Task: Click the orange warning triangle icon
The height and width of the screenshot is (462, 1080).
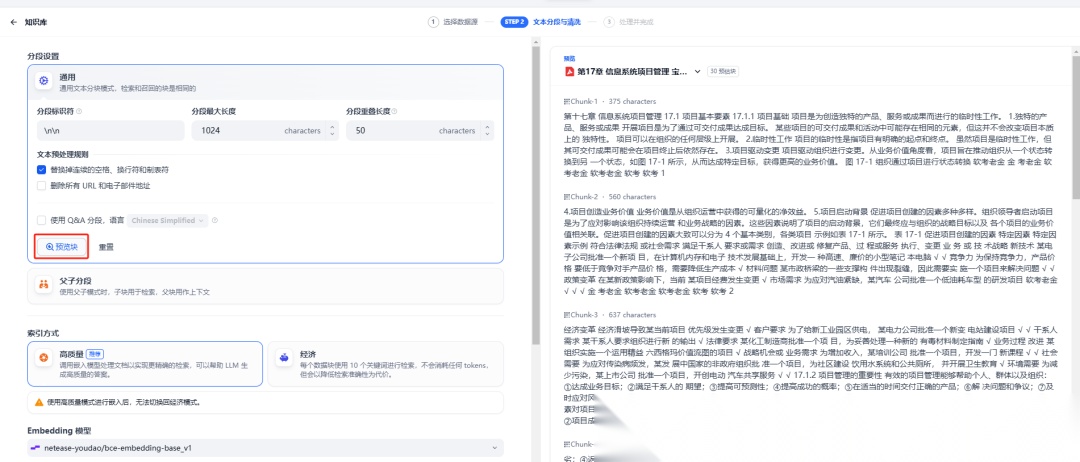Action: [39, 401]
